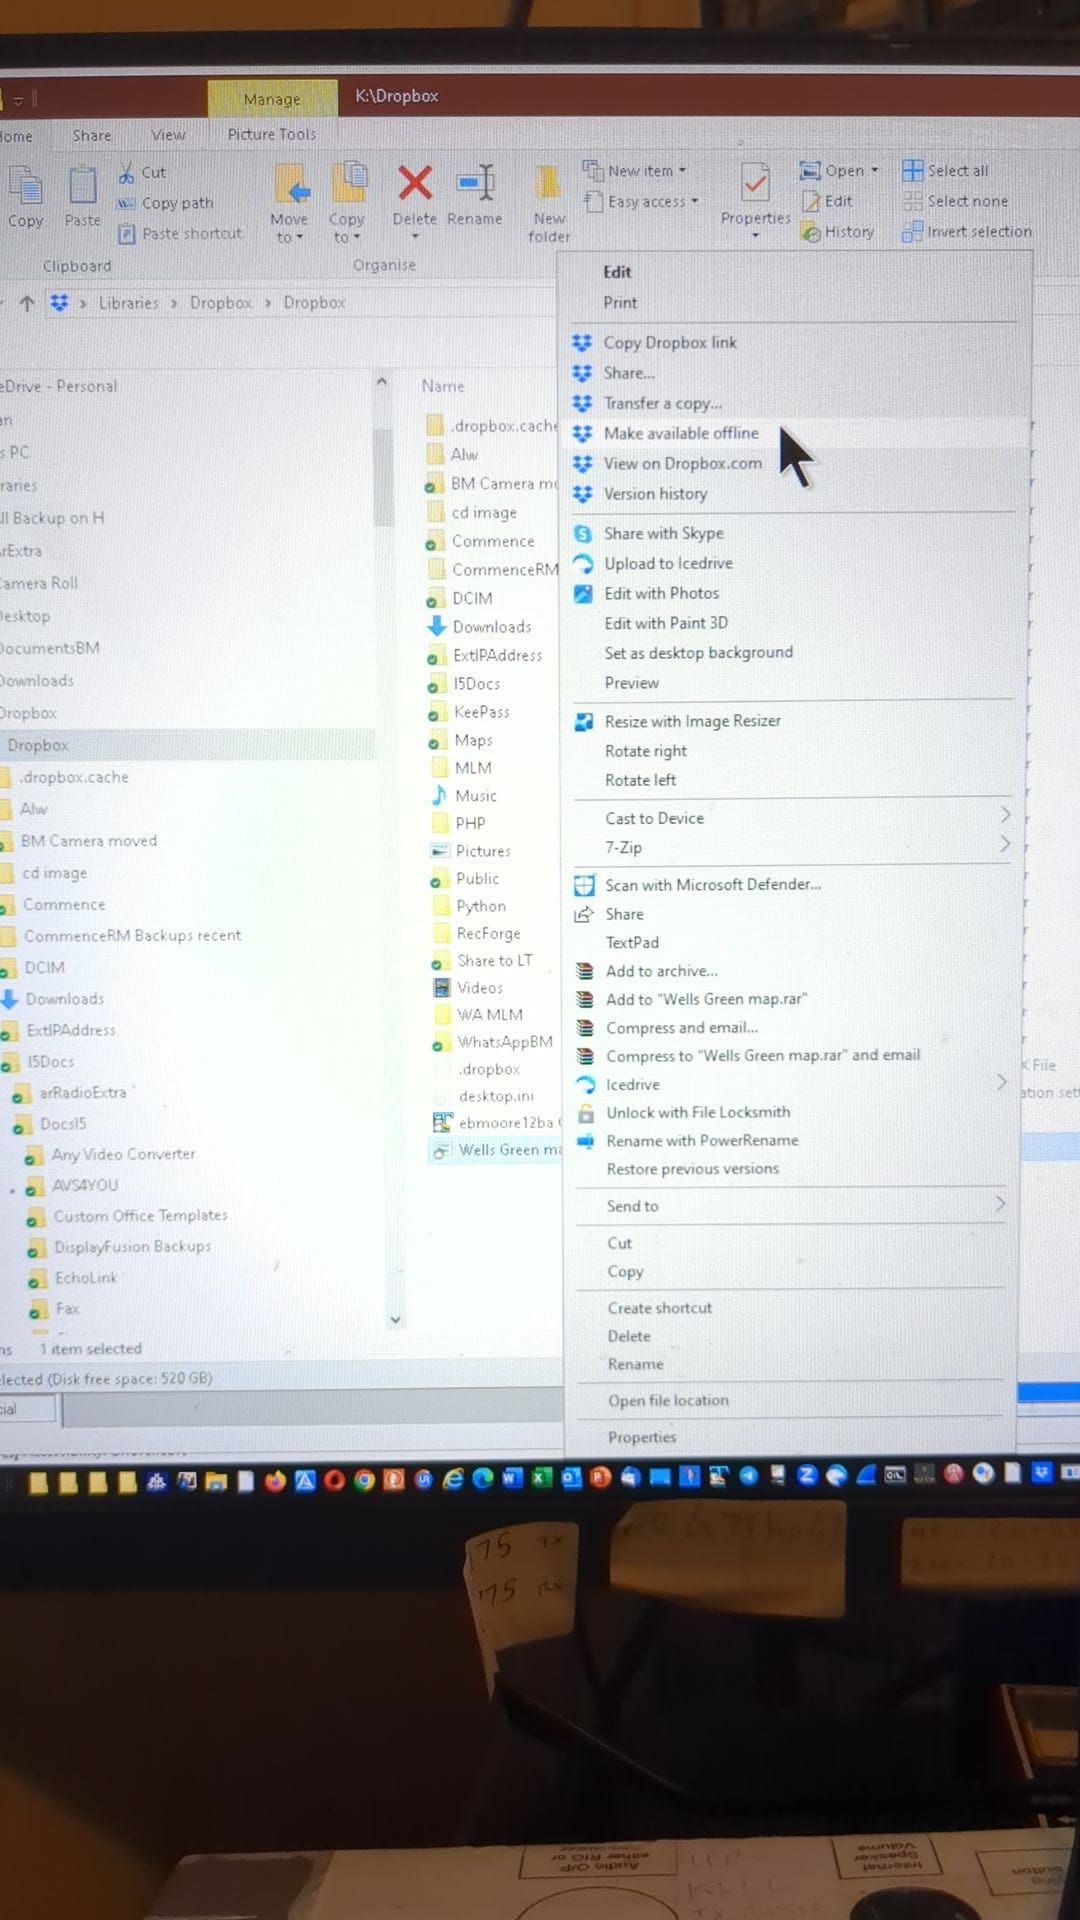Choose Restore previous versions

coord(693,1169)
